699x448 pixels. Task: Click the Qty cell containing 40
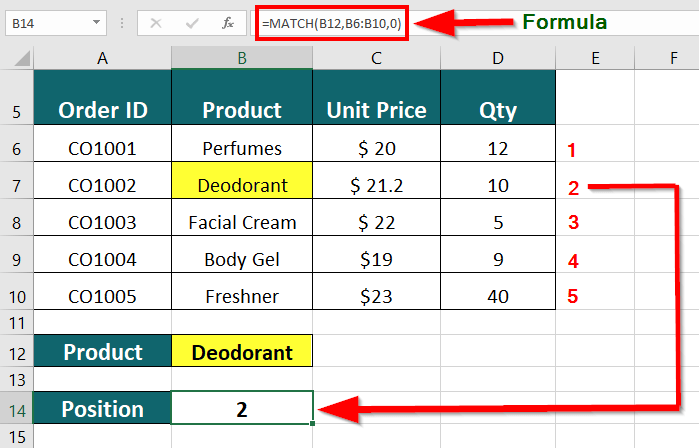pos(498,296)
